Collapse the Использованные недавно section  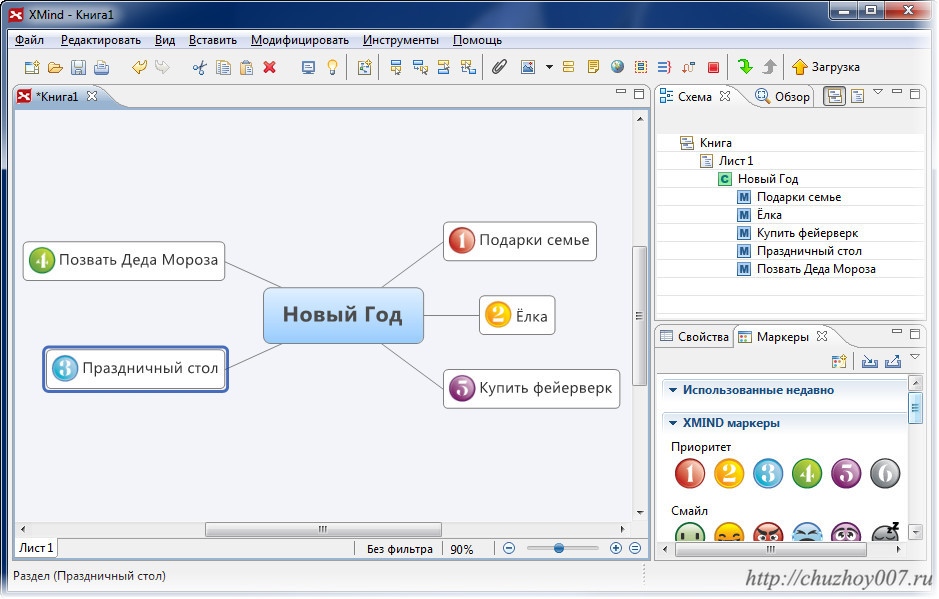point(673,390)
